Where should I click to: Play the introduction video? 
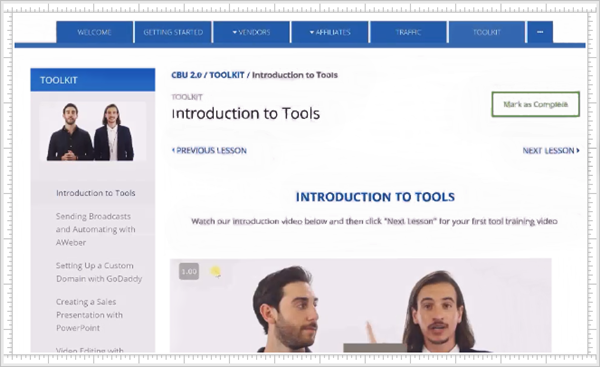360,305
